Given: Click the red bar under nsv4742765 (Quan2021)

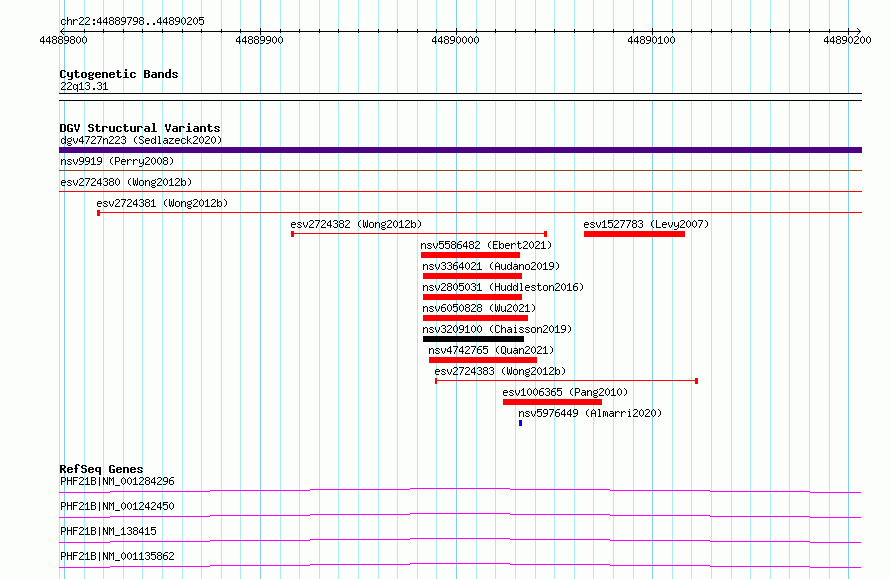Looking at the screenshot, I should [x=482, y=360].
